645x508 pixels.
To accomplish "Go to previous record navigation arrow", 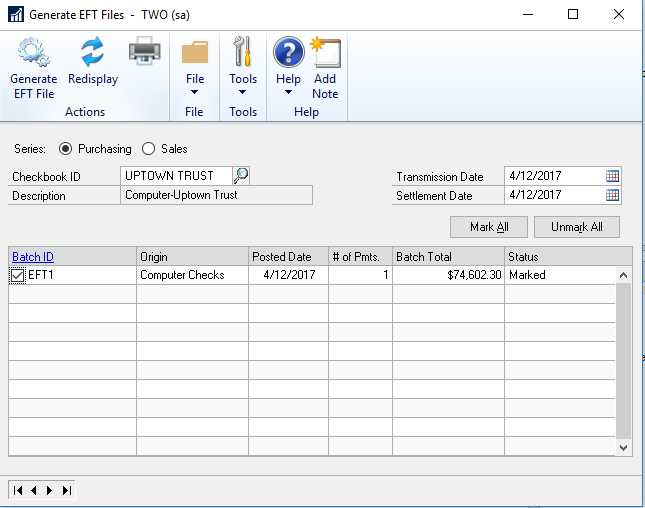I will [x=34, y=490].
